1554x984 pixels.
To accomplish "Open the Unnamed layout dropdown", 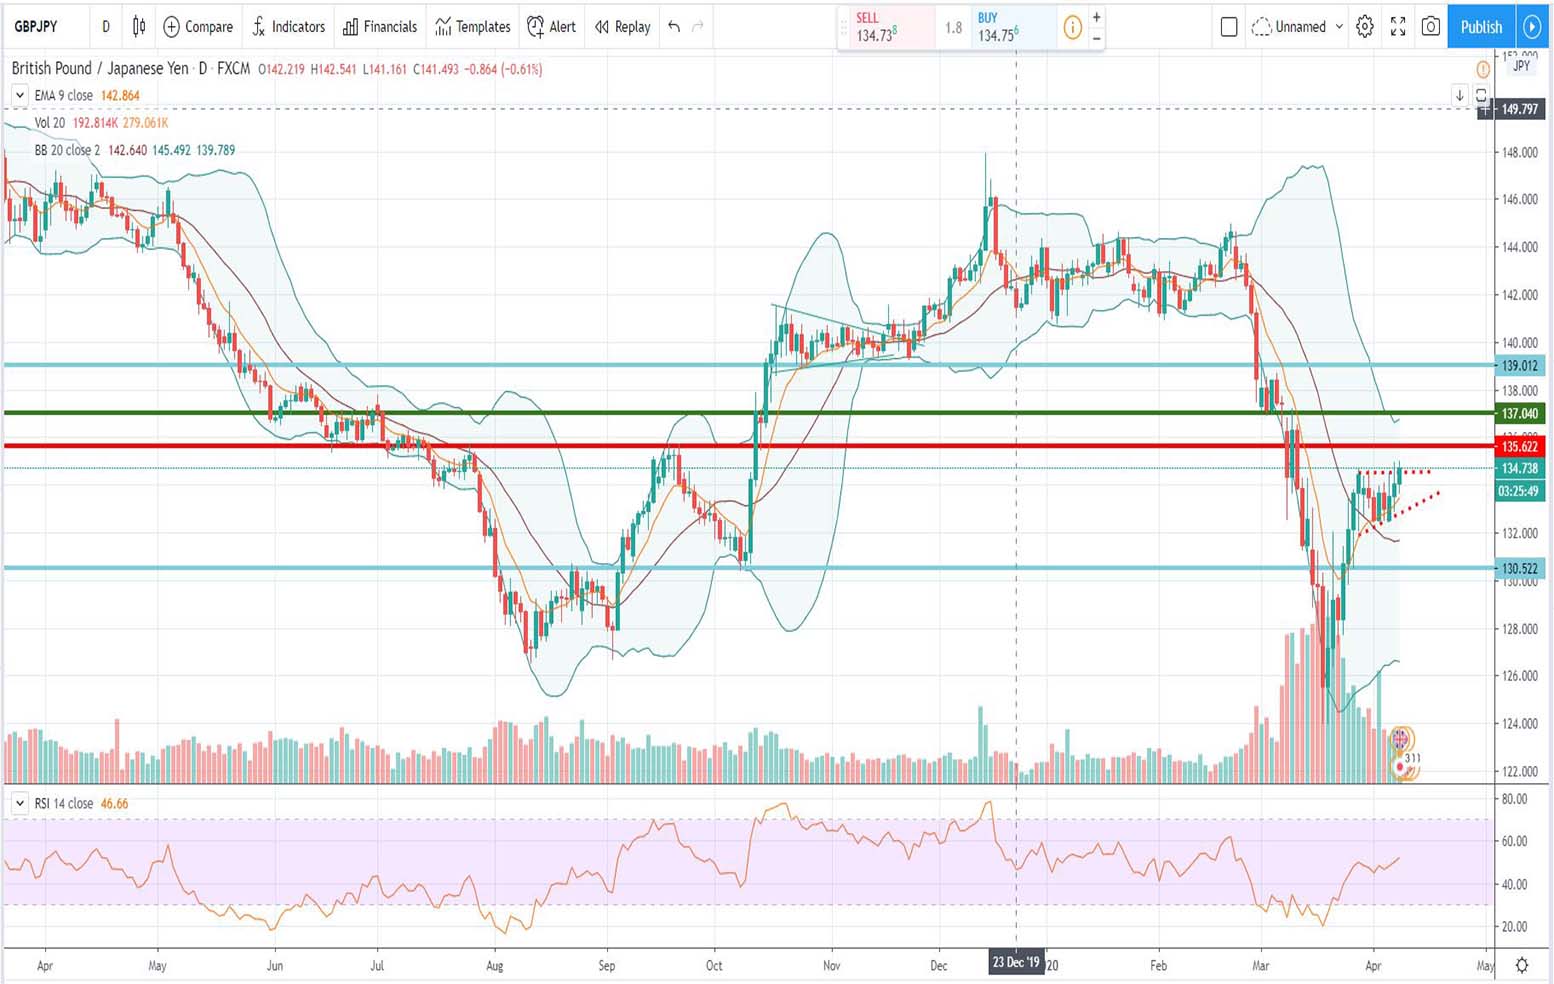I will [1297, 27].
